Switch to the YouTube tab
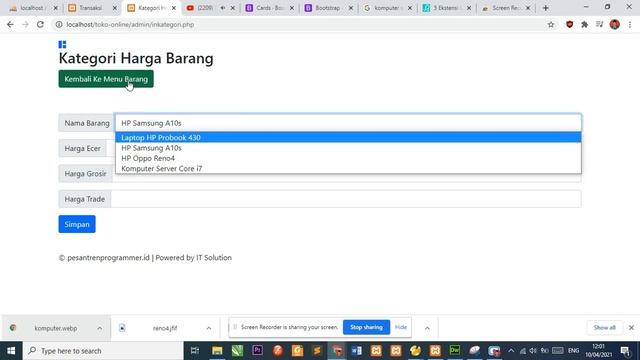 (205, 8)
